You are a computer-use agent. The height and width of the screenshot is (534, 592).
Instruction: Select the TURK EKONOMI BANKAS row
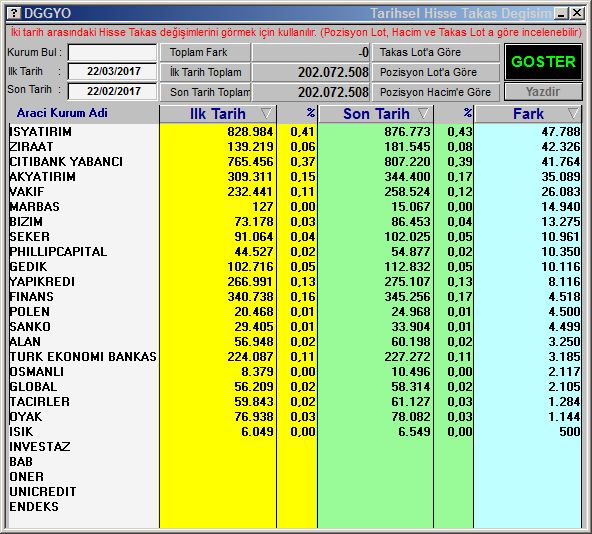[295, 357]
